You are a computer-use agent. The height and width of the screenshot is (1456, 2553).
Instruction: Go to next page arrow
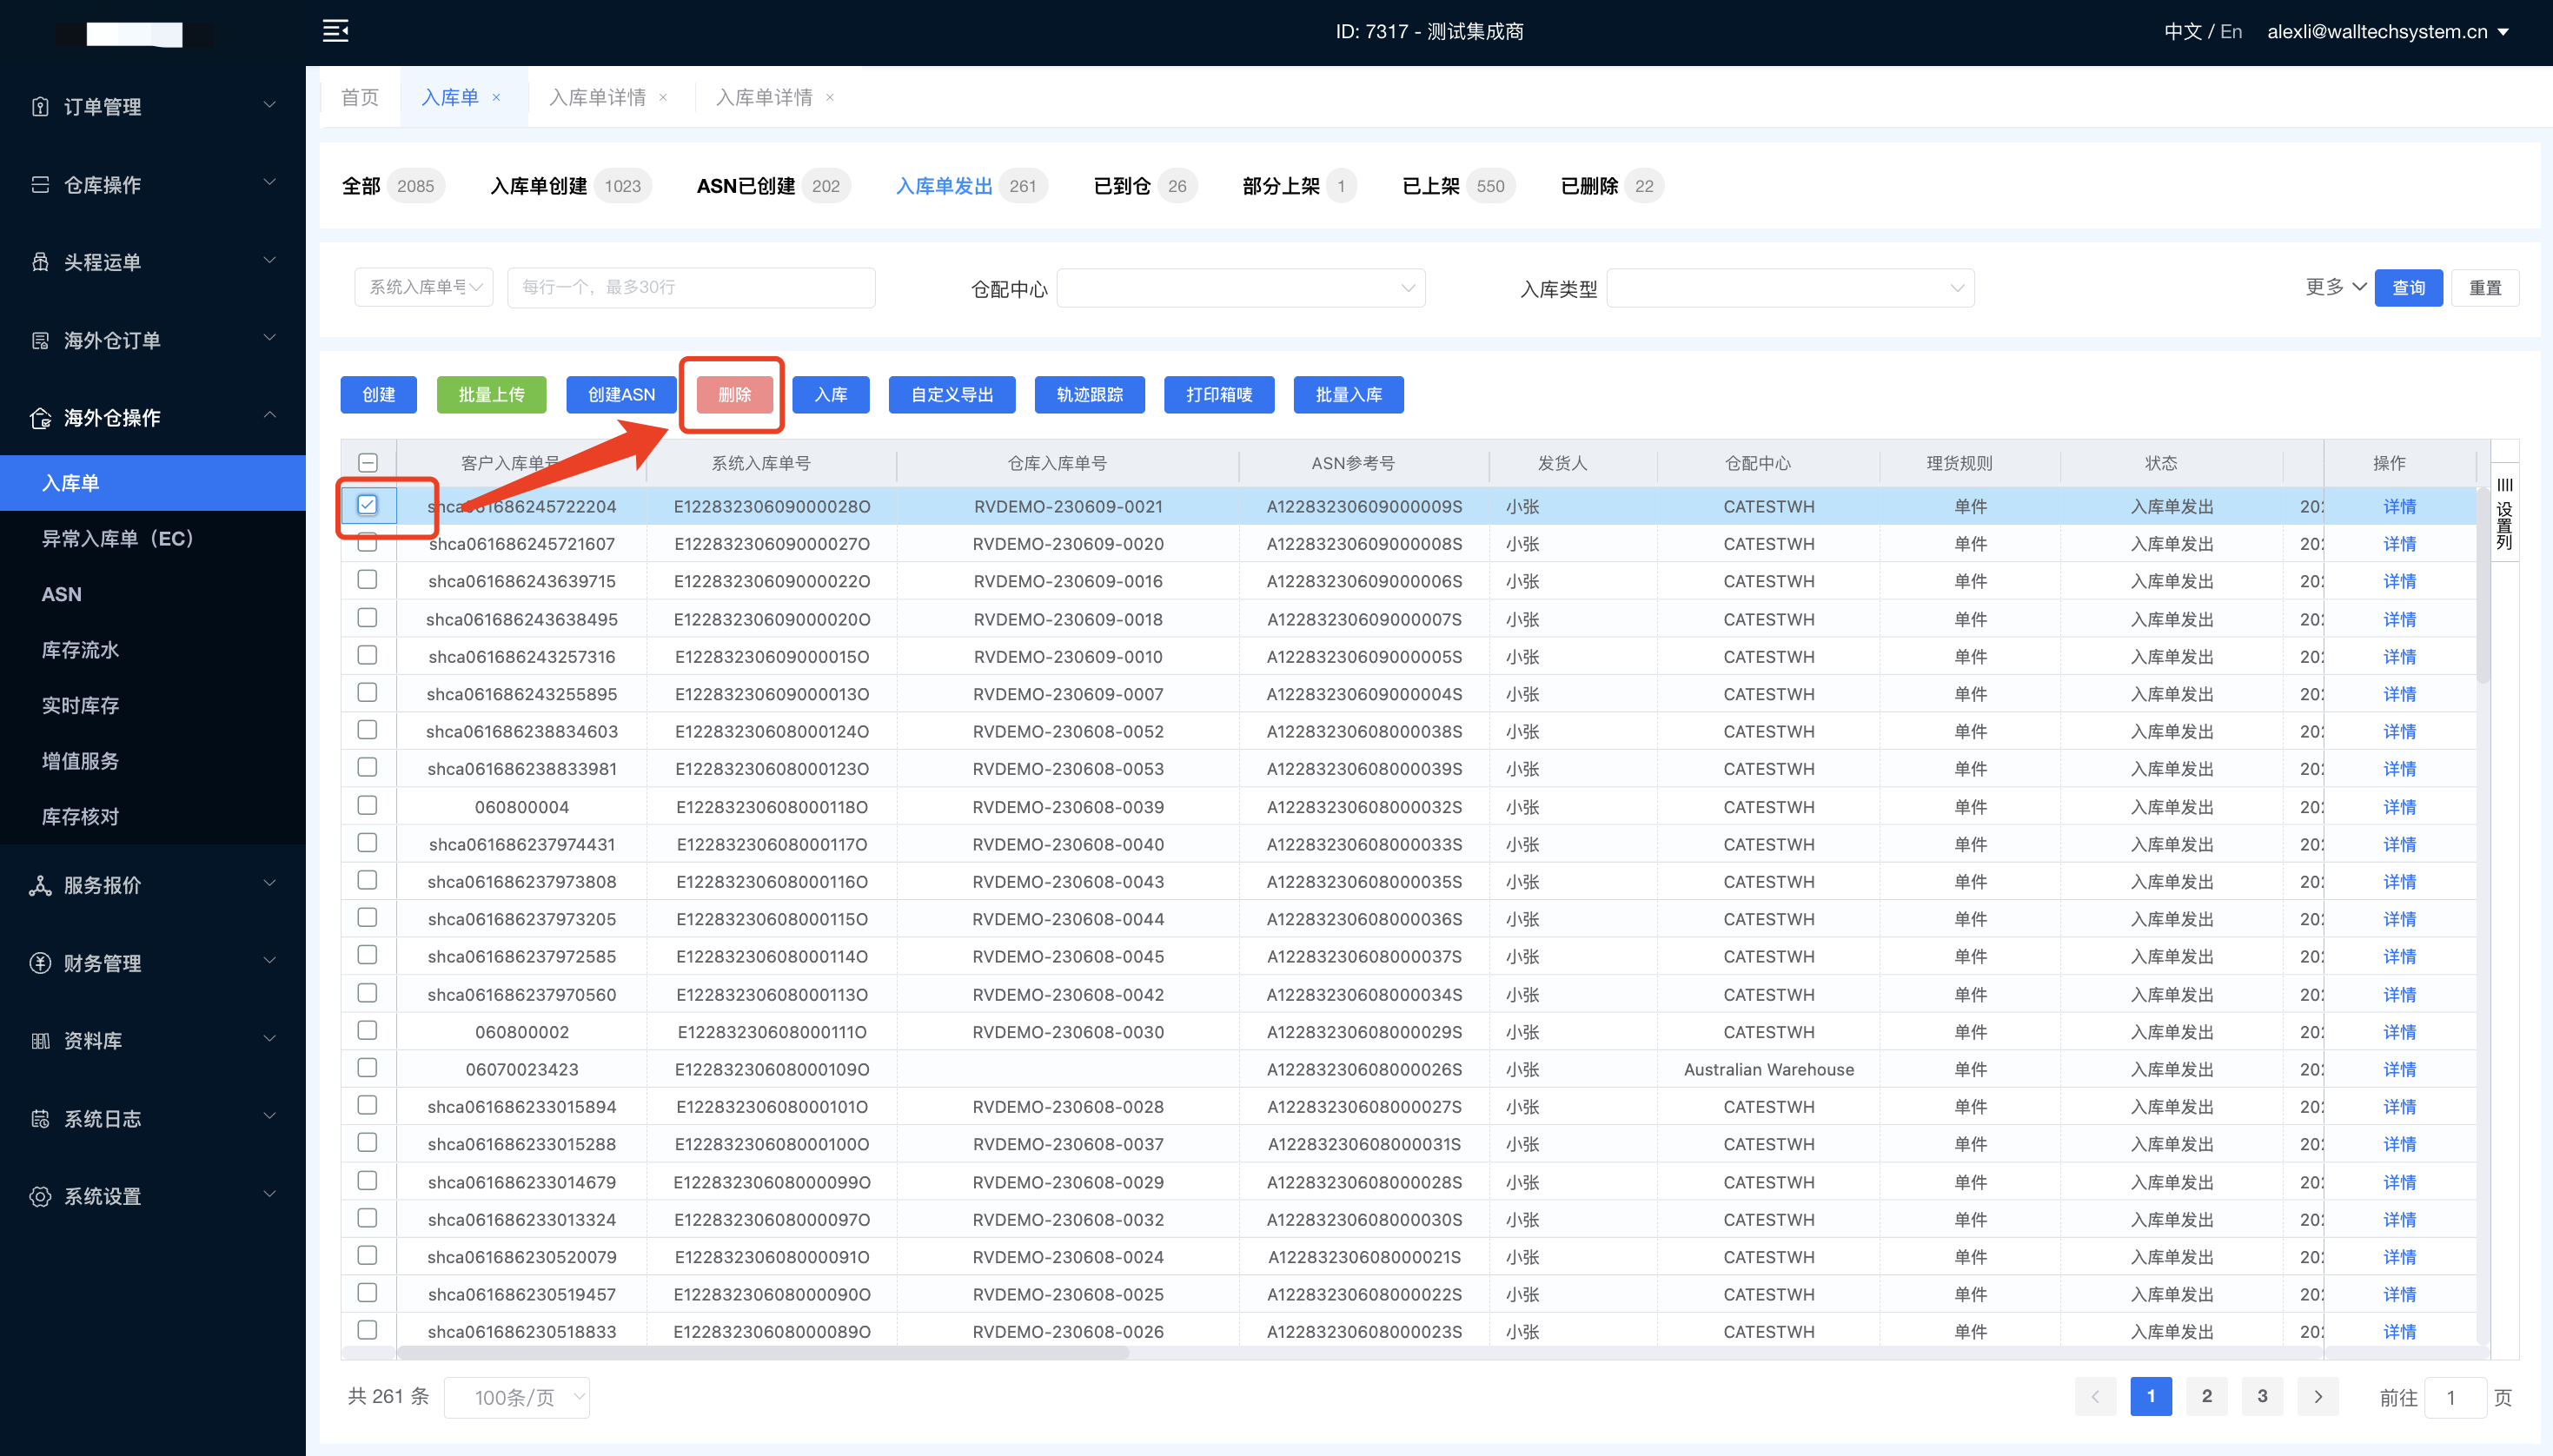click(2318, 1396)
